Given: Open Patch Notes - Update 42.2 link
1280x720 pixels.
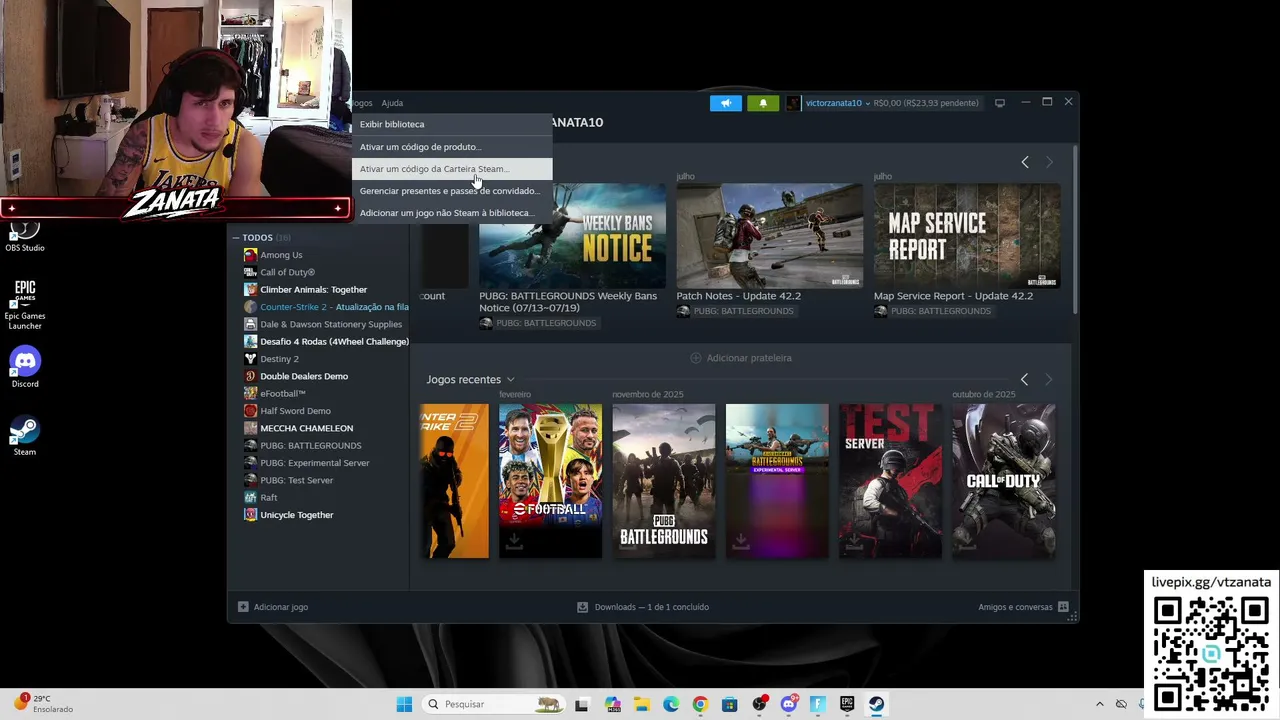Looking at the screenshot, I should [x=739, y=296].
